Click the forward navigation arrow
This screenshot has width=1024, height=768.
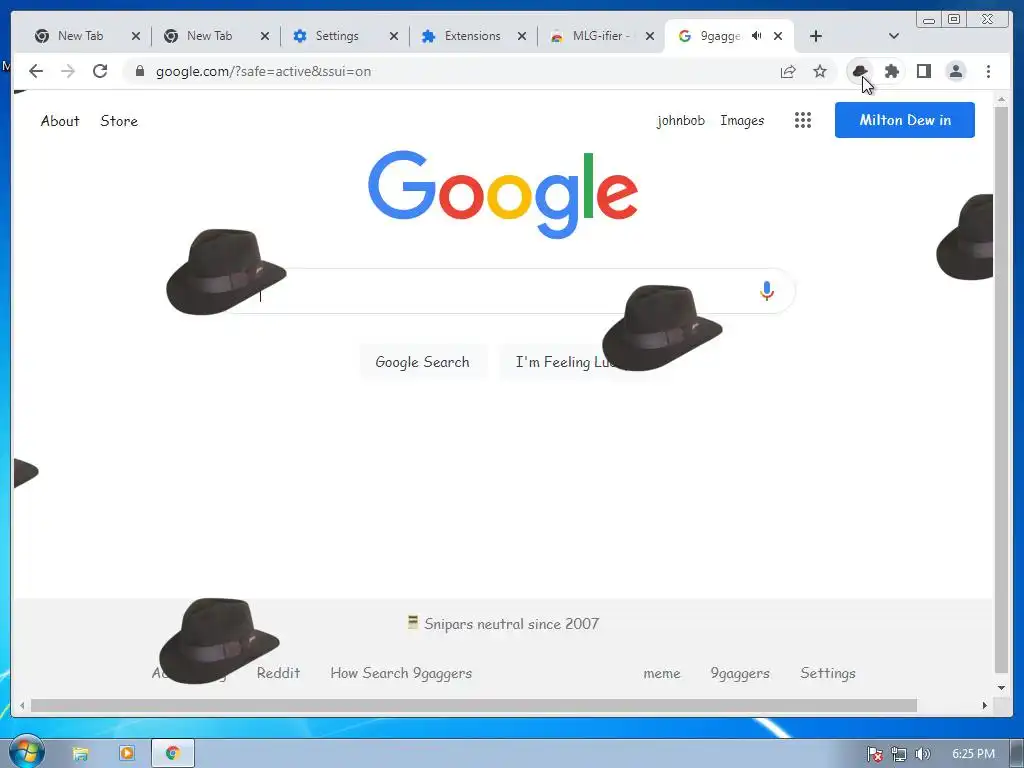(x=68, y=71)
